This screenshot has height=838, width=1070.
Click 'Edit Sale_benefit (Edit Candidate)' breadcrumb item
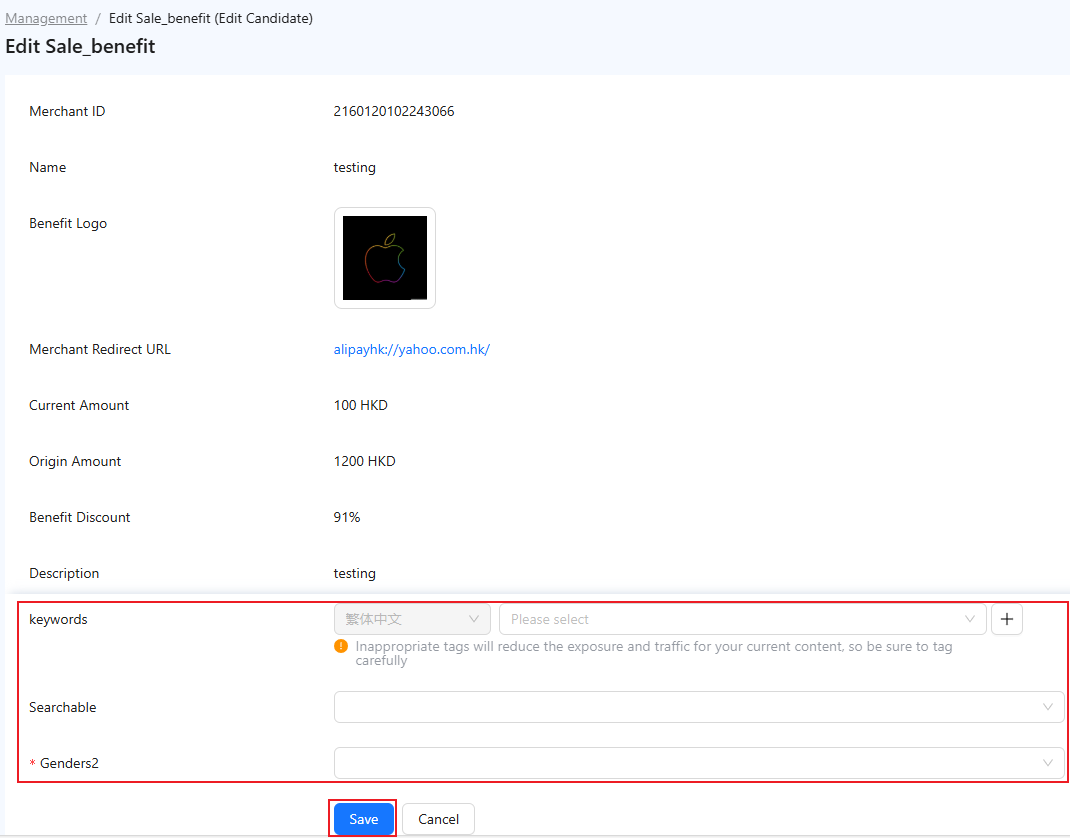[210, 18]
